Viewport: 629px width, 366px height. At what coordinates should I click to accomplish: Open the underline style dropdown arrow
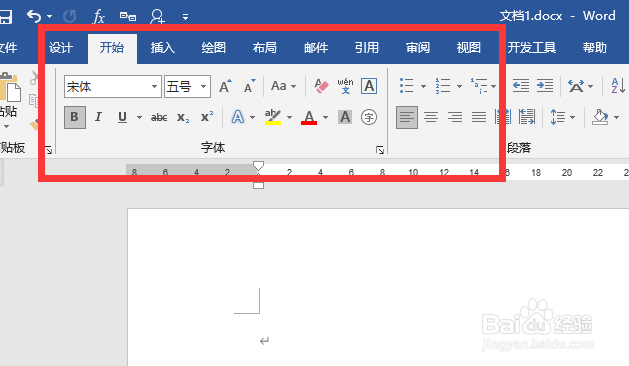tap(140, 118)
